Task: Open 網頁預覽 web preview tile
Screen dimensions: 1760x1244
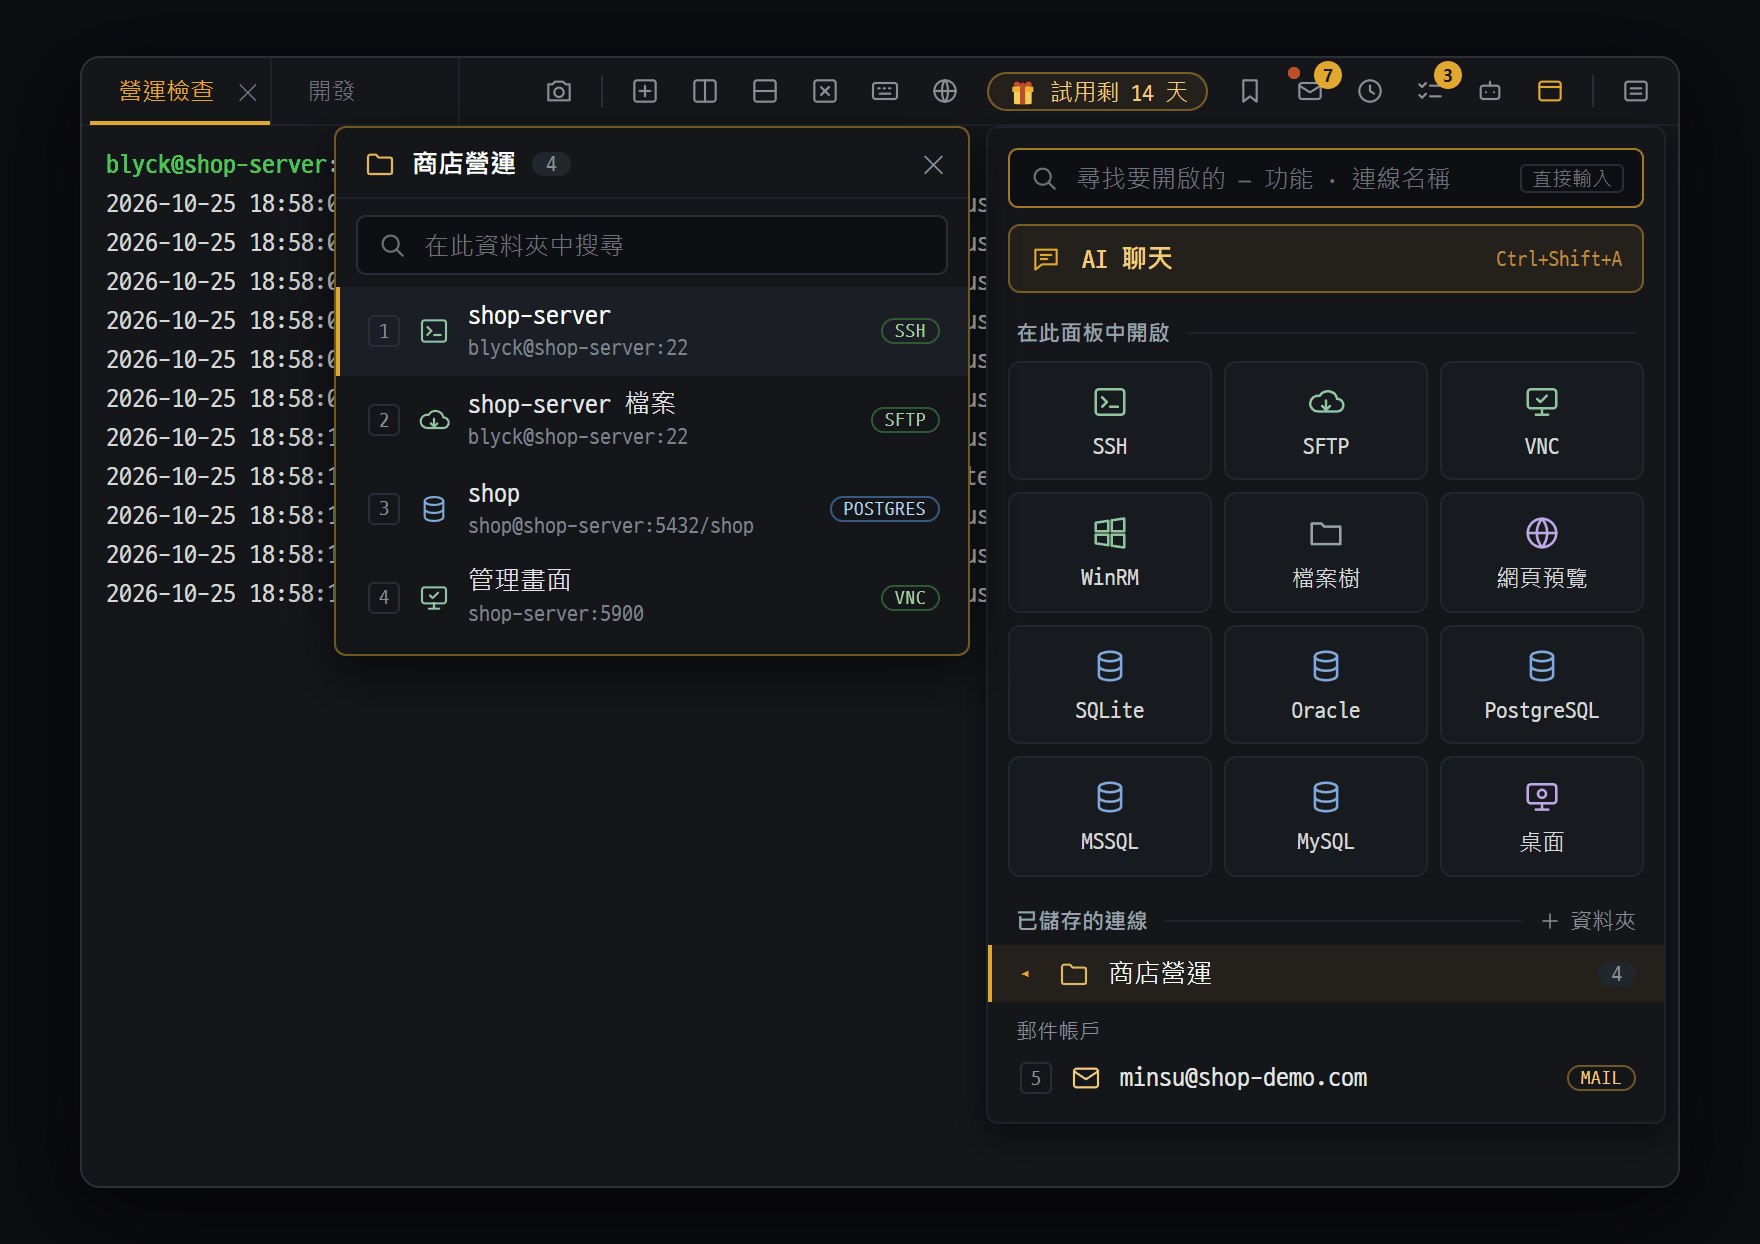Action: 1542,552
